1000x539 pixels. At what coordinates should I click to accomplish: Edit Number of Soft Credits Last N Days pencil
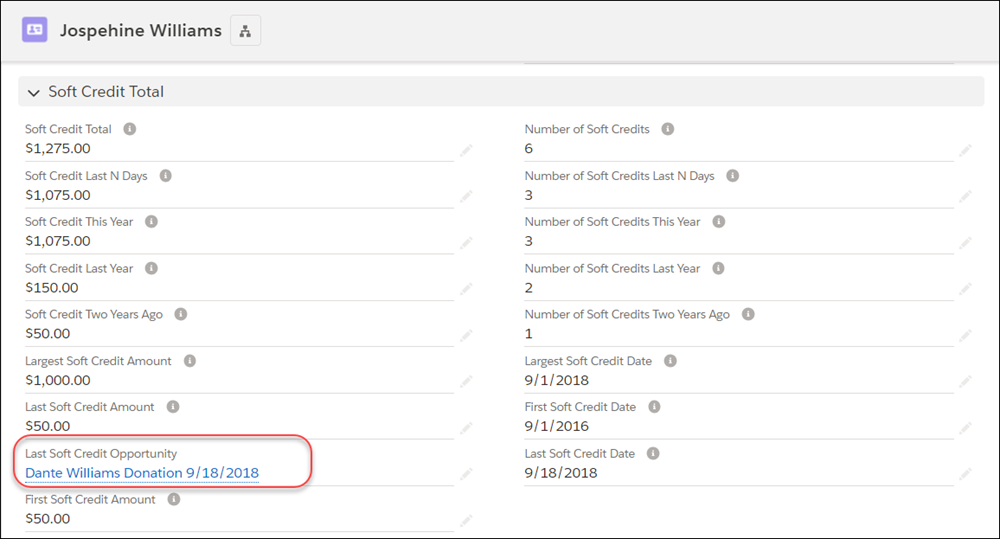tap(965, 196)
